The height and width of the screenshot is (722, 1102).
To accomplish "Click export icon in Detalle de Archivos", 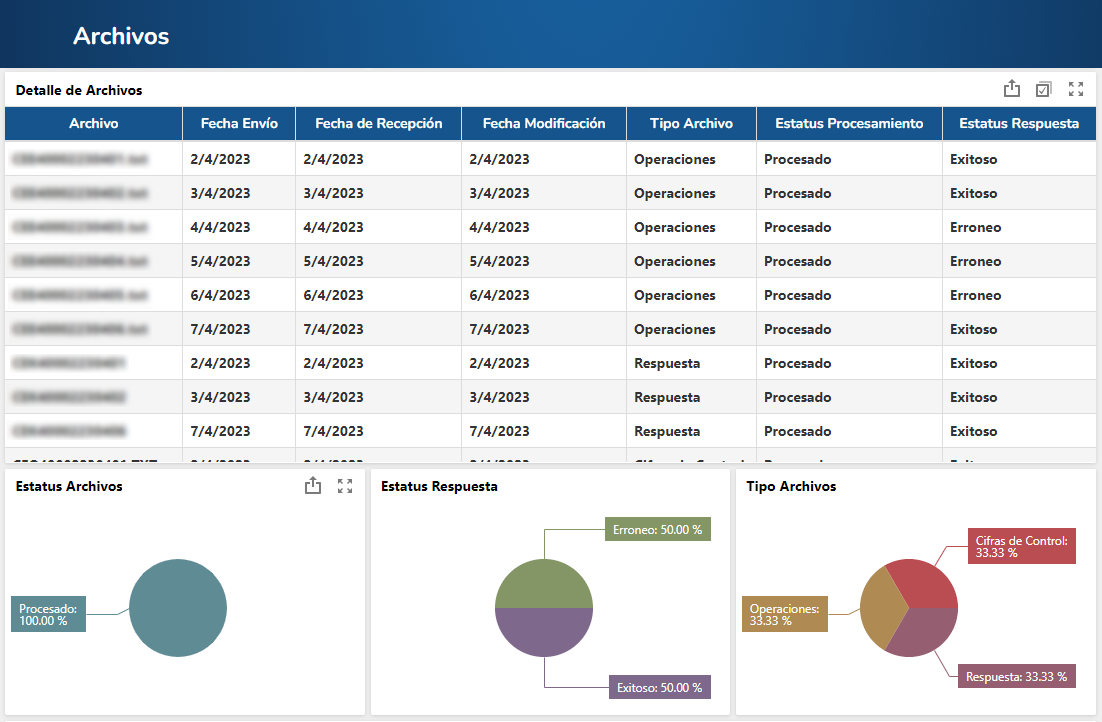I will tap(1011, 89).
